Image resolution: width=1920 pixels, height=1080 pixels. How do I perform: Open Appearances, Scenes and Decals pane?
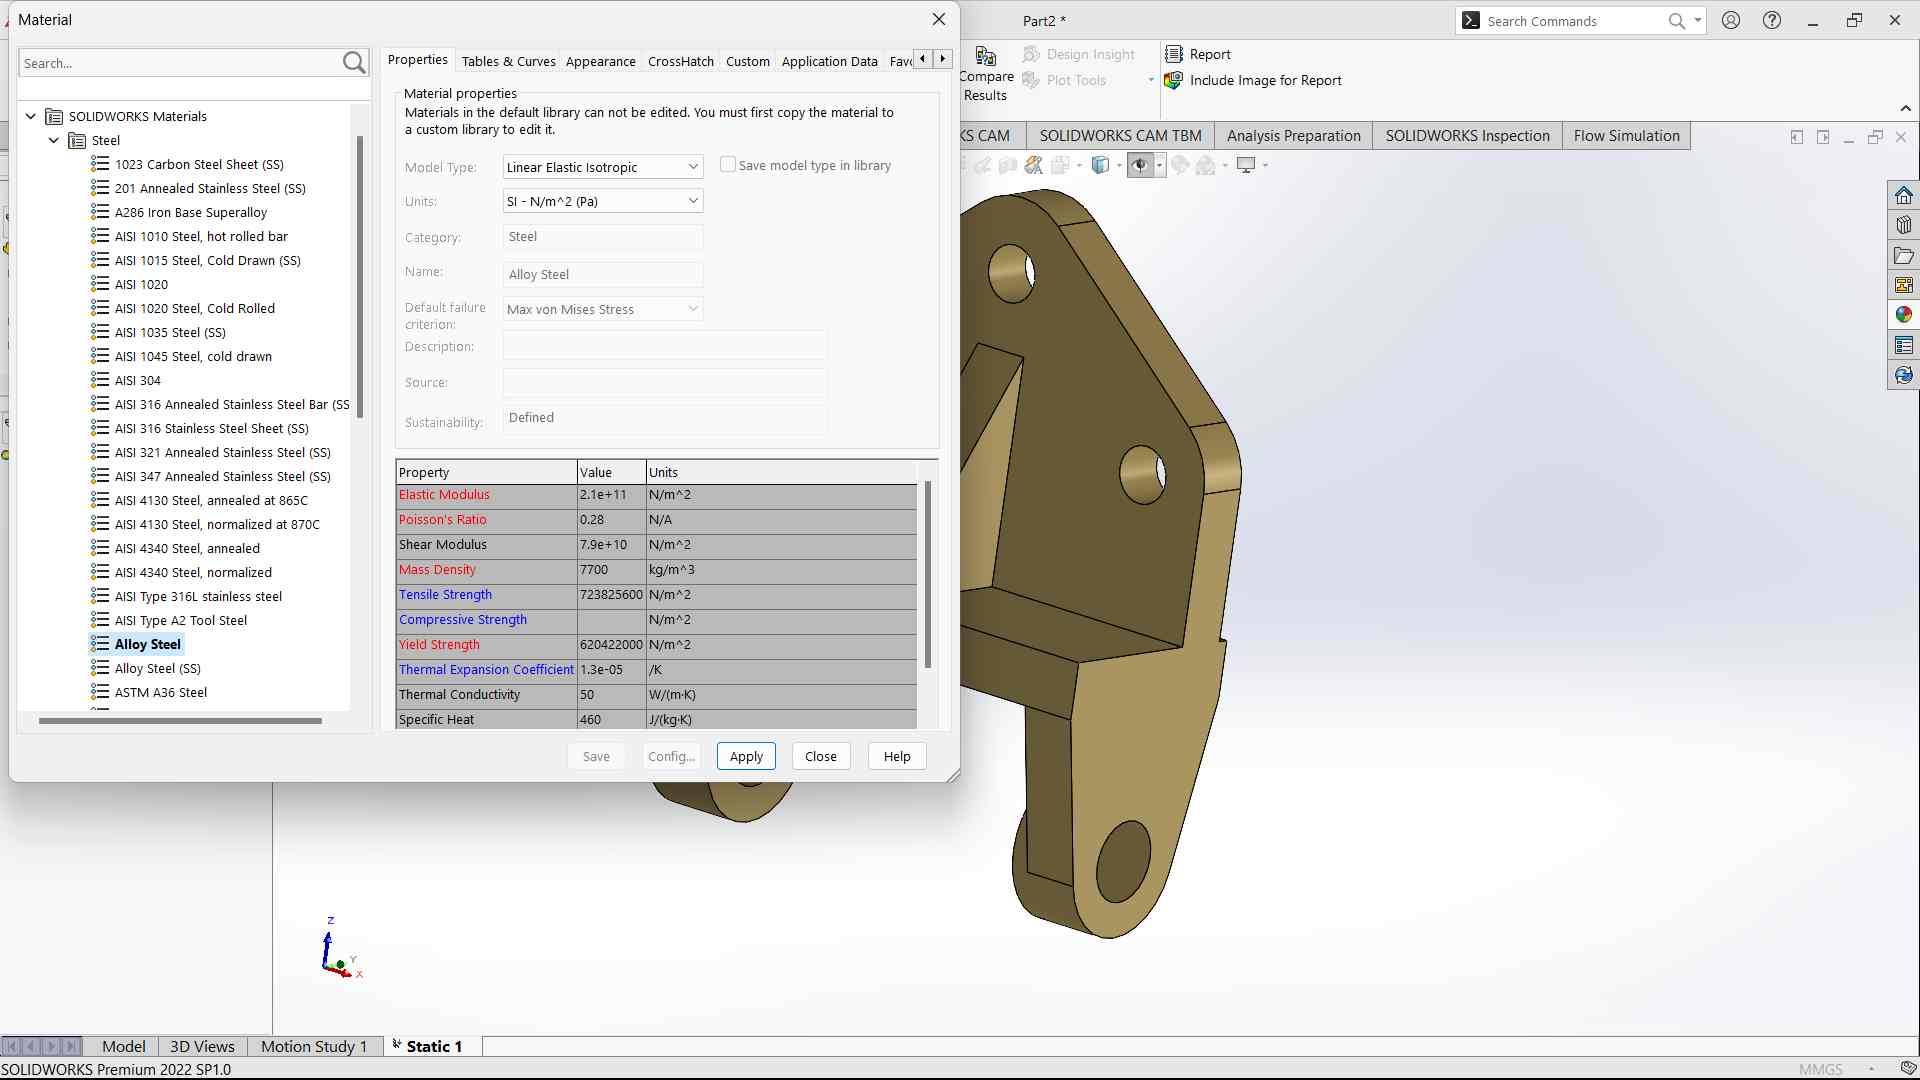coord(1903,315)
